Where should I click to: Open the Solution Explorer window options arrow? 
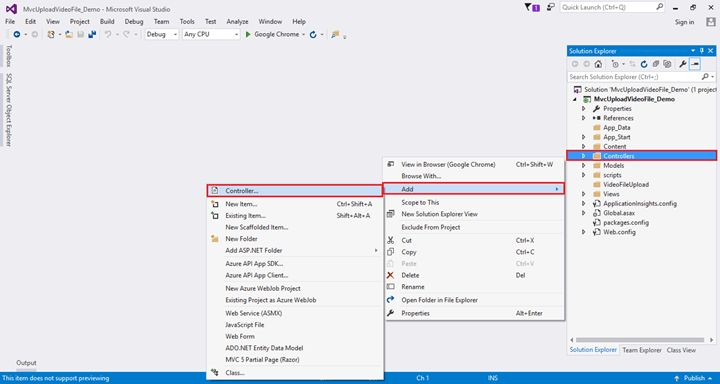[693, 51]
